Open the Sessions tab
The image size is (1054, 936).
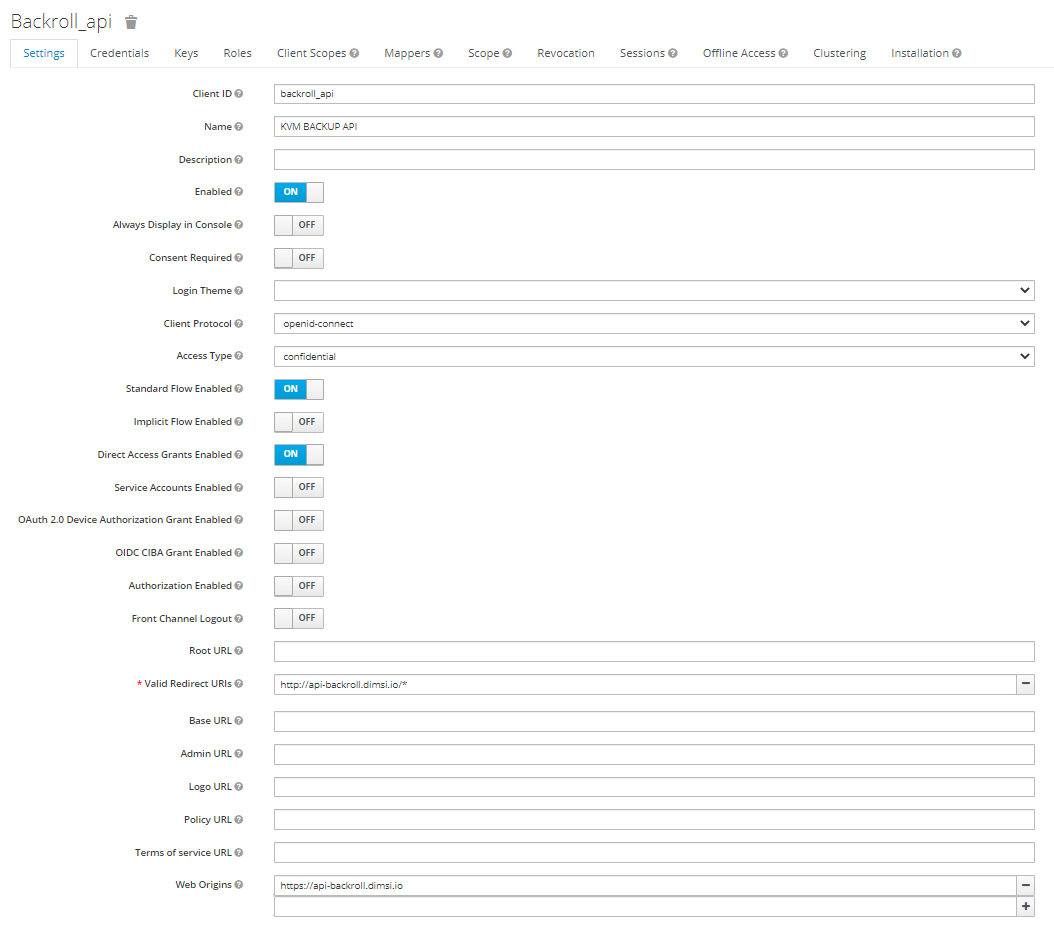[x=648, y=53]
